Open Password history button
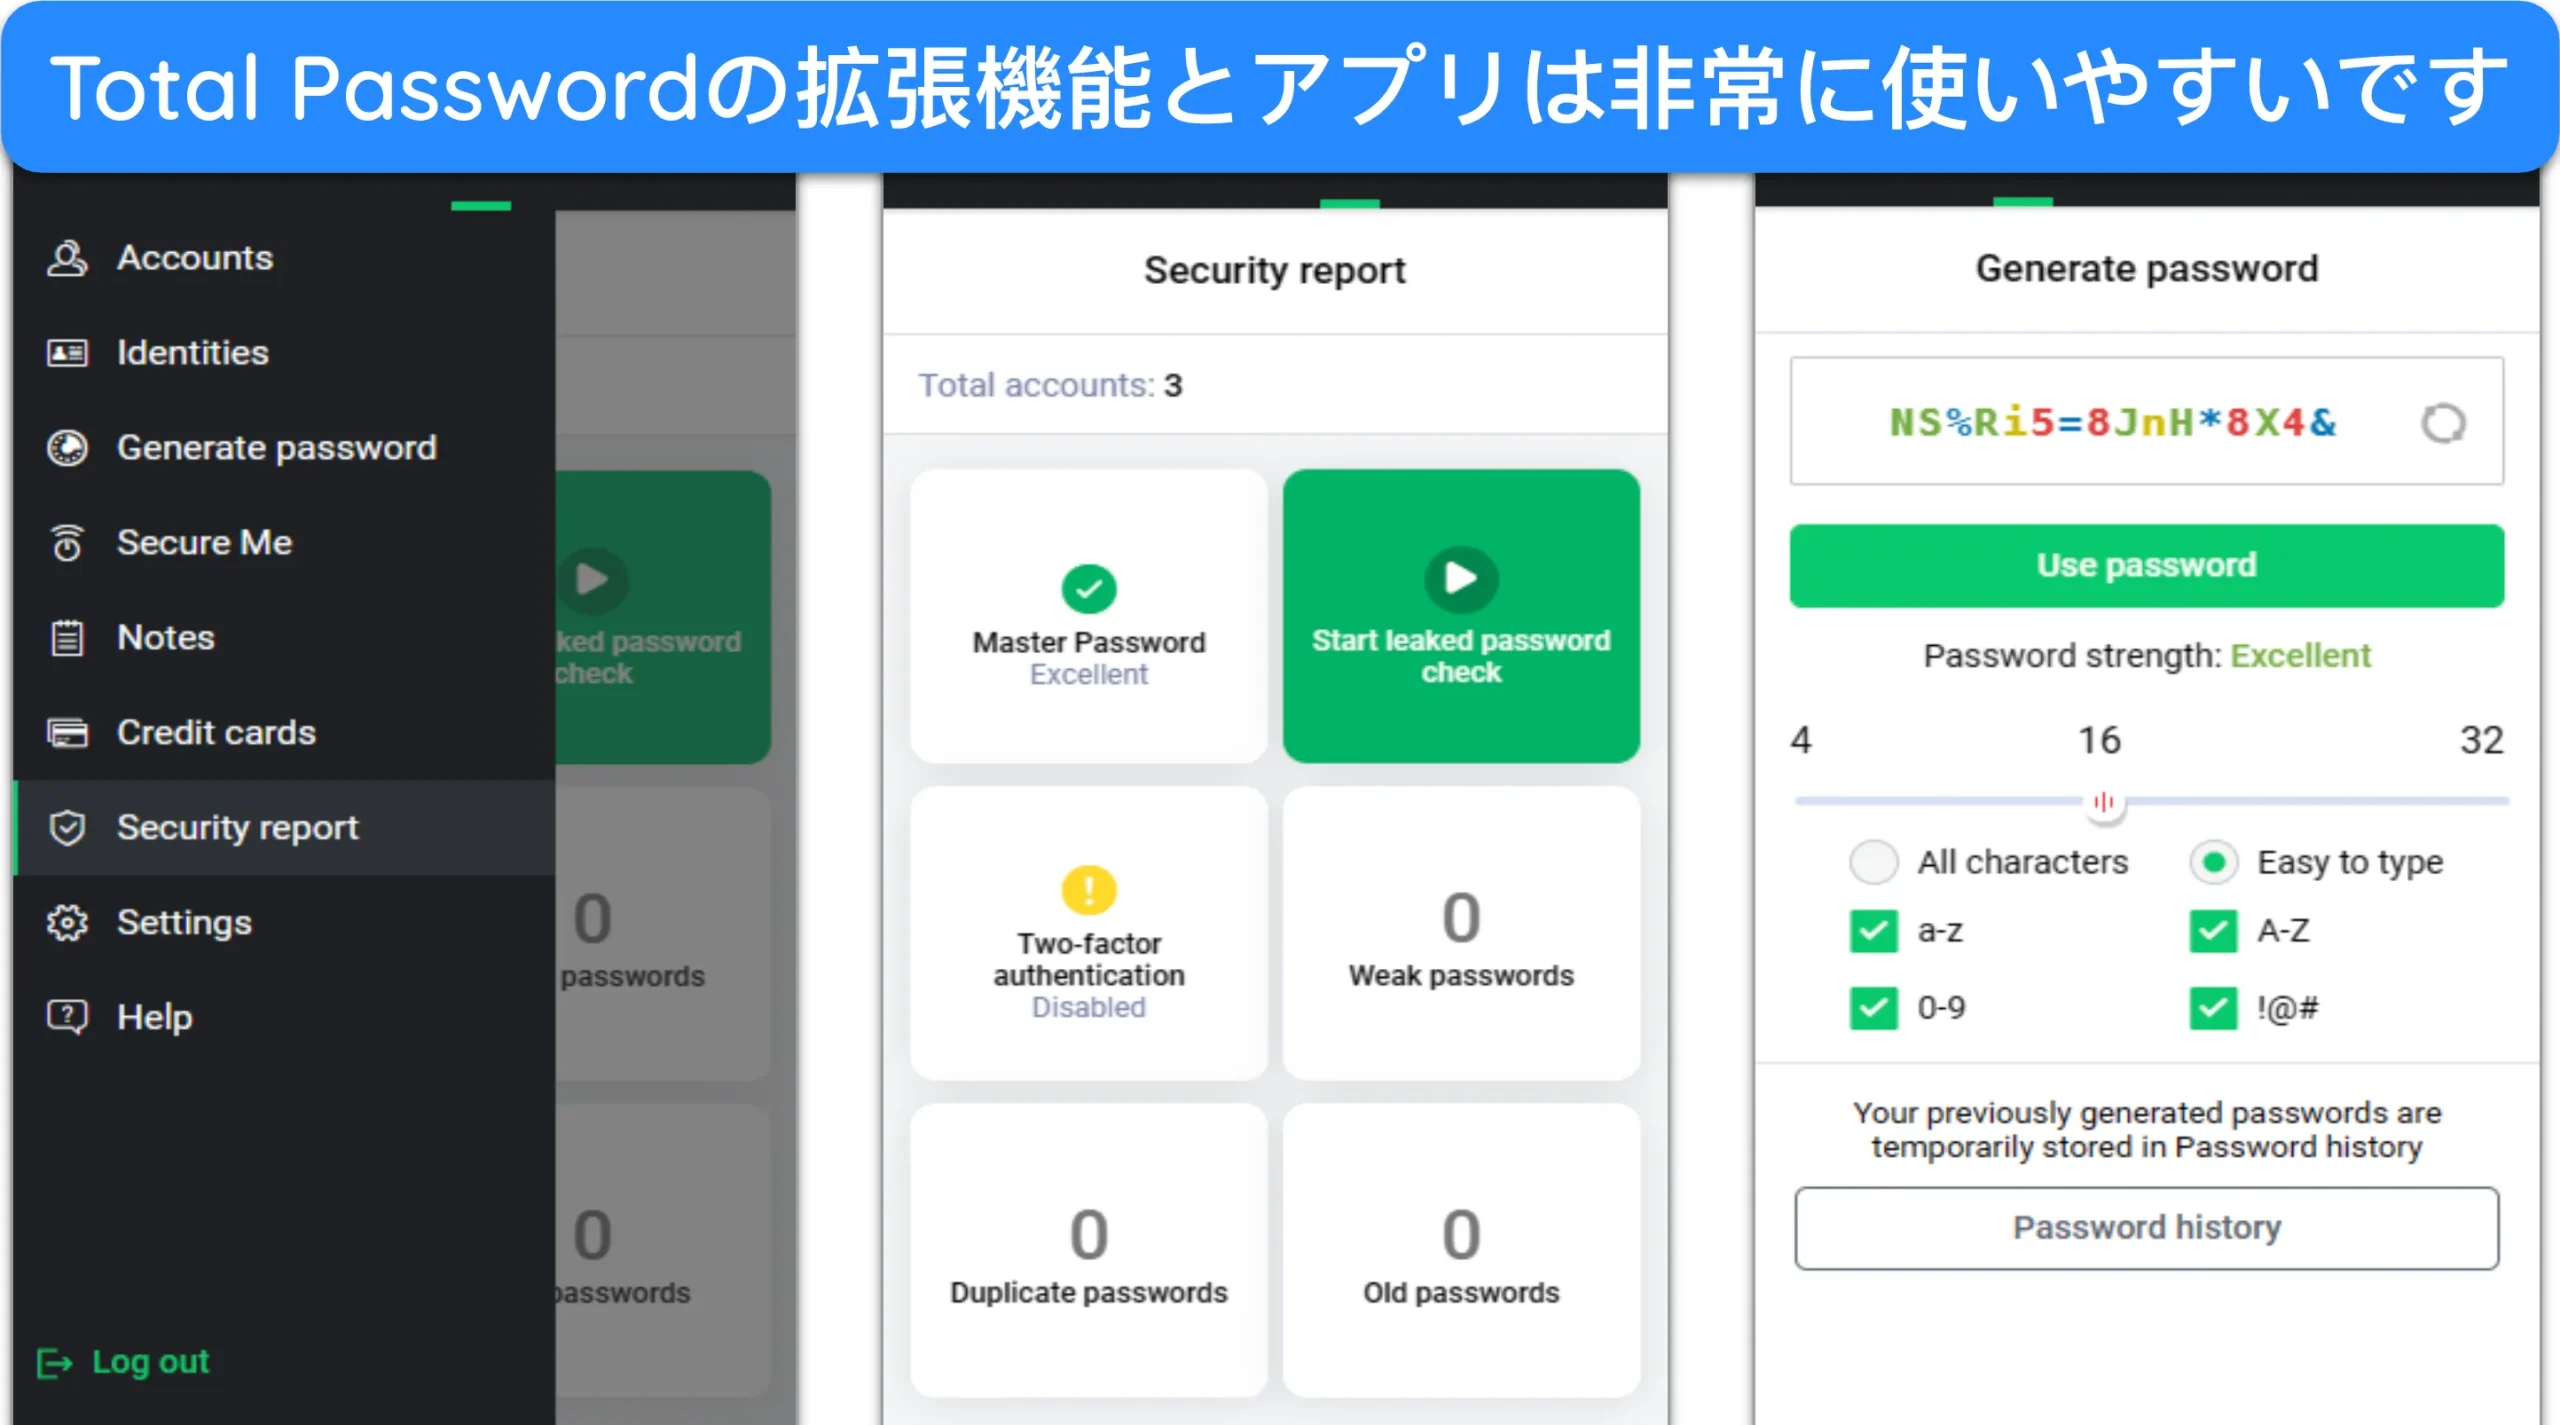The width and height of the screenshot is (2560, 1425). pyautogui.click(x=2146, y=1228)
